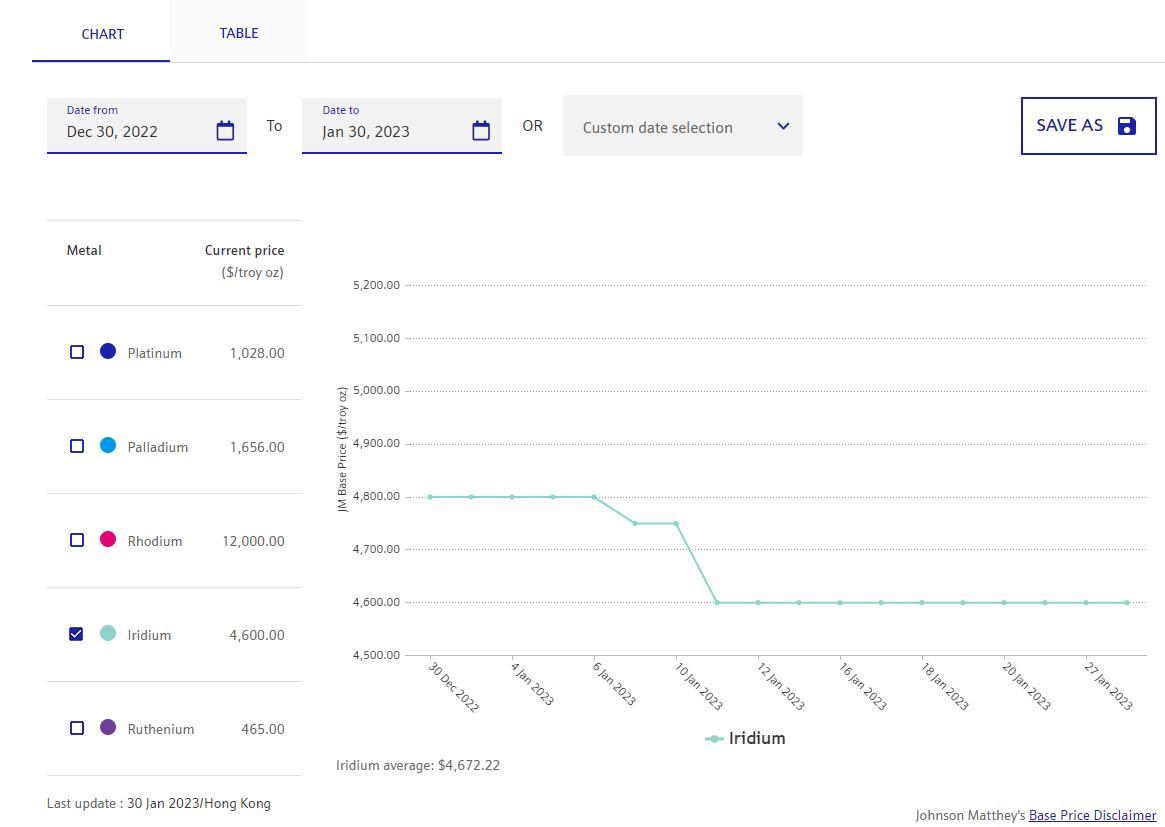The height and width of the screenshot is (827, 1165).
Task: Open the 'Date to' calendar picker icon
Action: pyautogui.click(x=481, y=131)
